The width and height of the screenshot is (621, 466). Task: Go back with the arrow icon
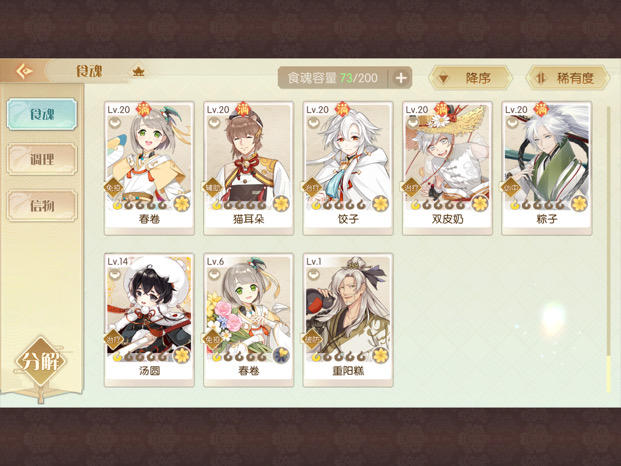(25, 71)
